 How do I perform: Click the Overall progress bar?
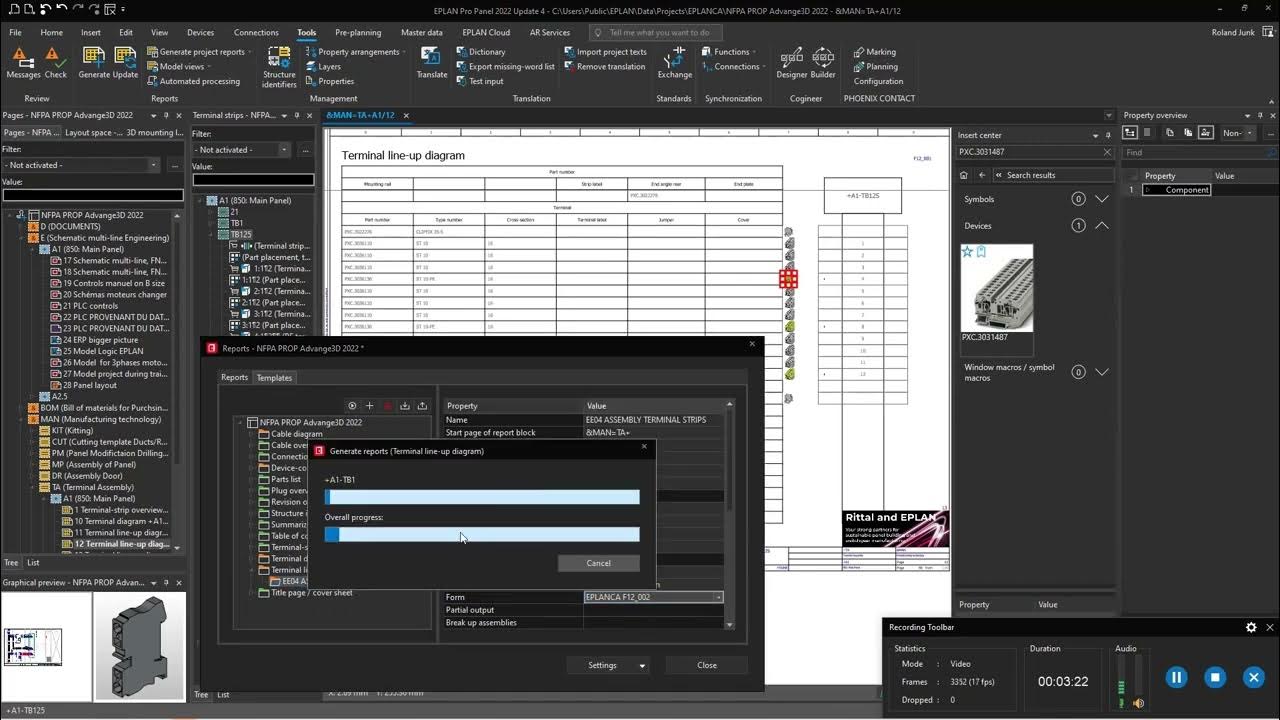[x=482, y=535]
